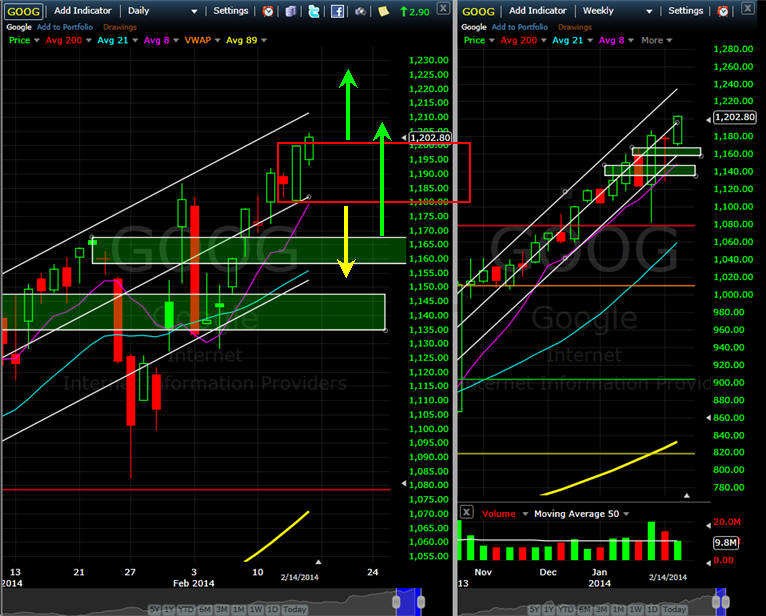Click the 1,202.80 price label on Daily axis
The image size is (766, 616).
[430, 138]
